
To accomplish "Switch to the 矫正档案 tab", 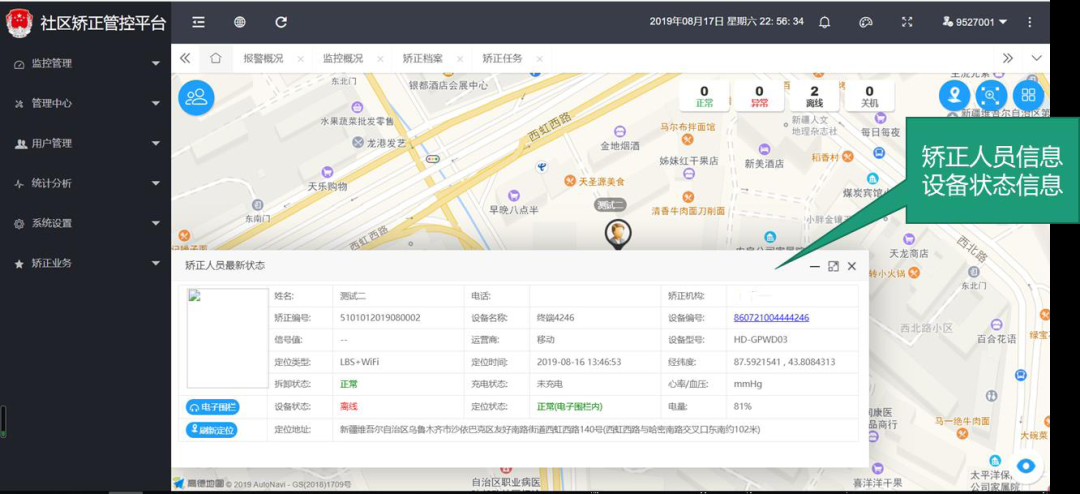I will tap(423, 59).
